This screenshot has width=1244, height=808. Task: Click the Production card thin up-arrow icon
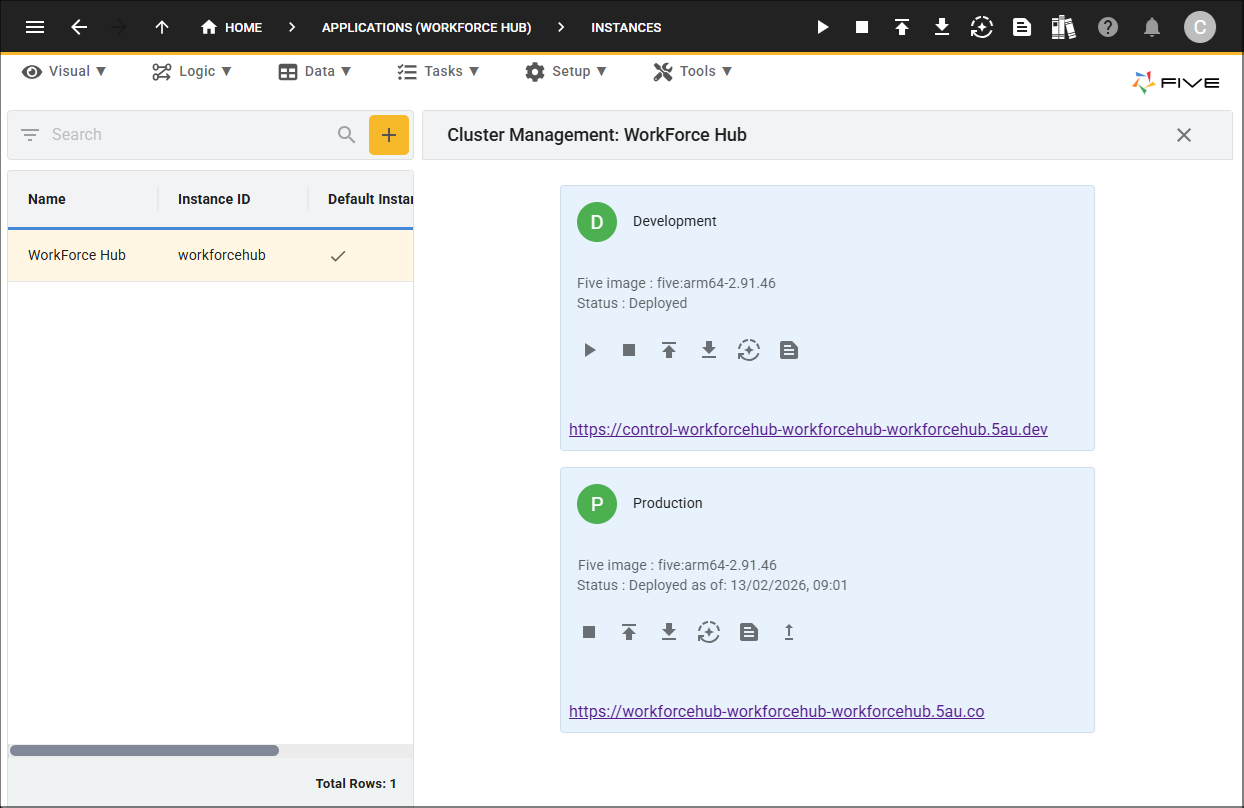[789, 632]
